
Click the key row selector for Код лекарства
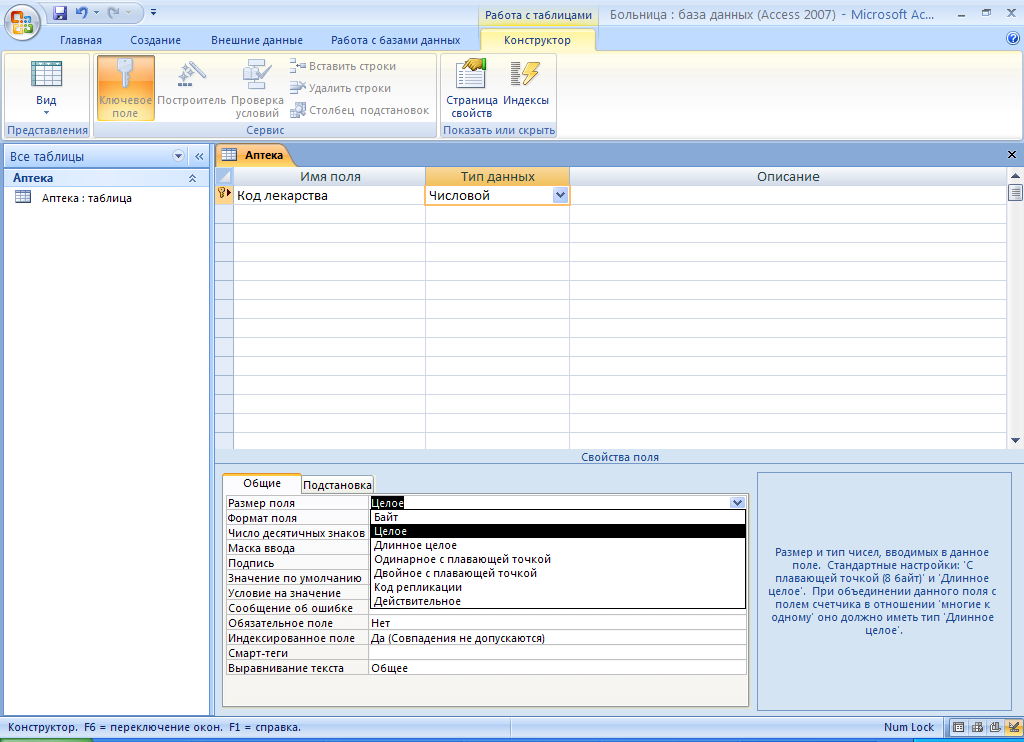(x=224, y=195)
